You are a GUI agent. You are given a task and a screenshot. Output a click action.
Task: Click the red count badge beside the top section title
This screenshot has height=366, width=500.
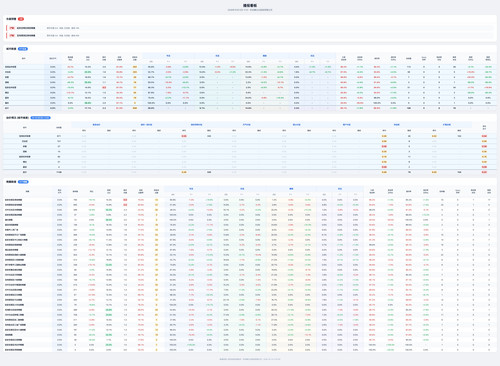pyautogui.click(x=21, y=19)
